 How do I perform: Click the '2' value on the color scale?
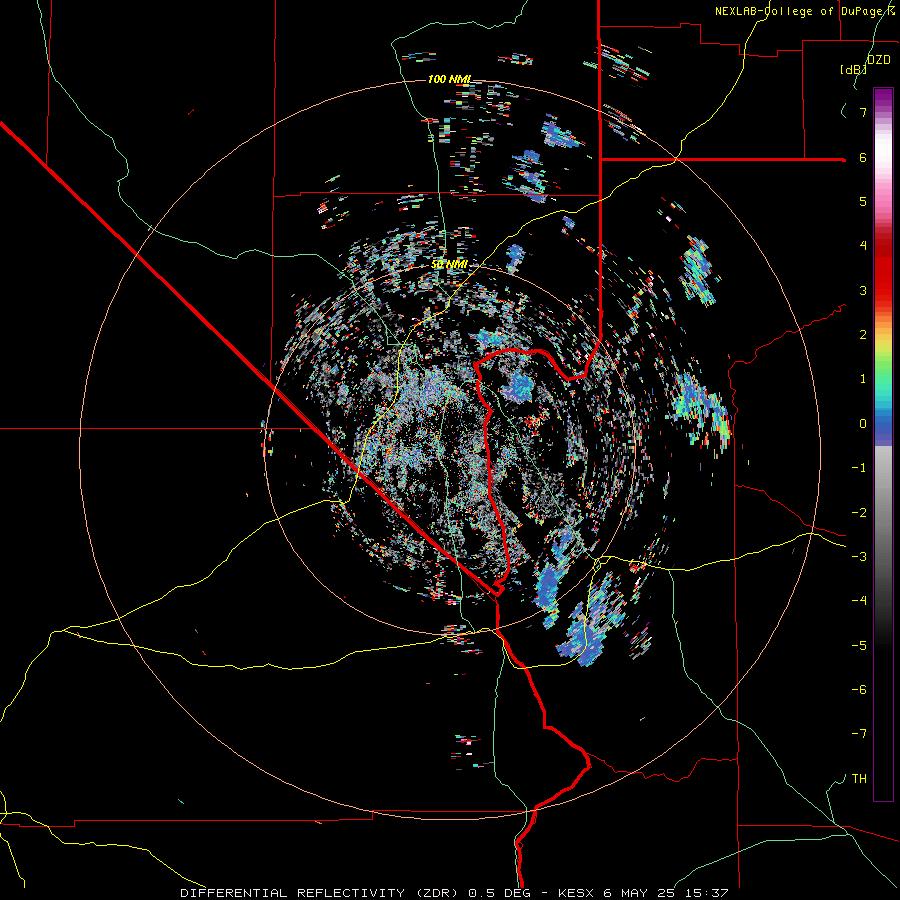click(x=863, y=335)
